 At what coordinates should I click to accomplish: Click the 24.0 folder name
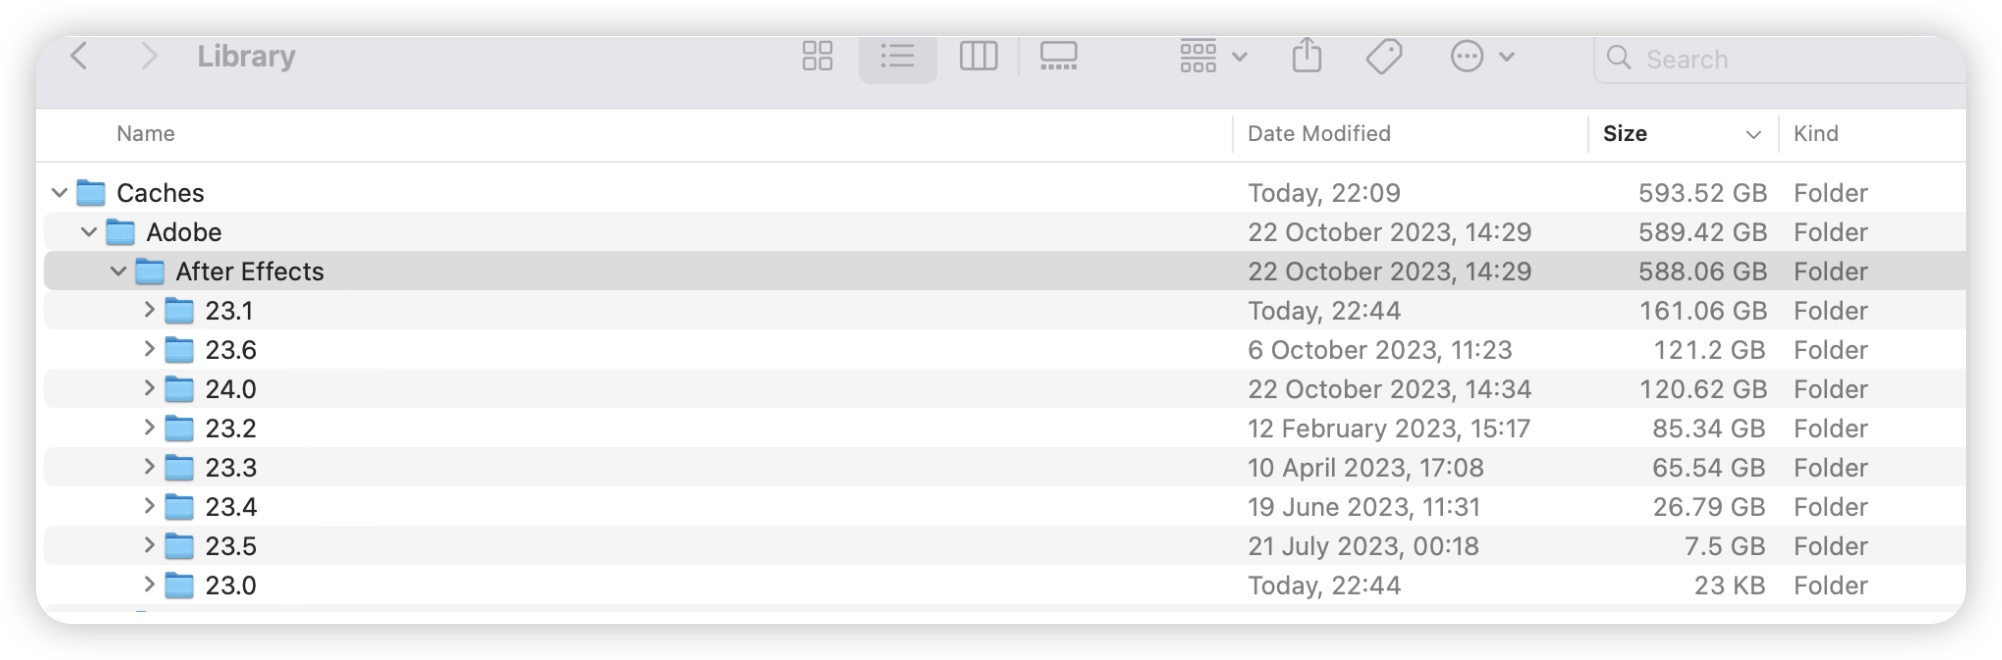[x=231, y=389]
